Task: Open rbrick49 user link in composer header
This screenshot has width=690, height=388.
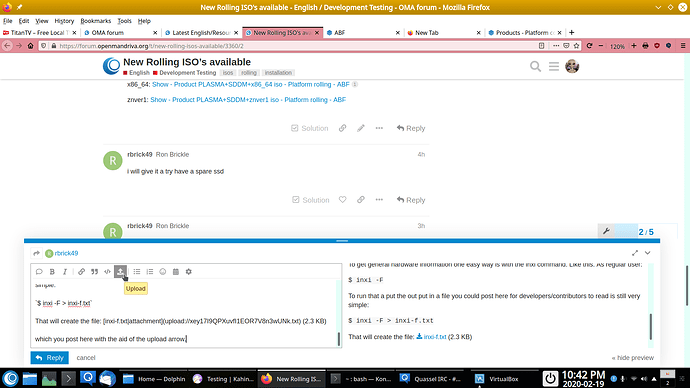Action: coord(66,253)
